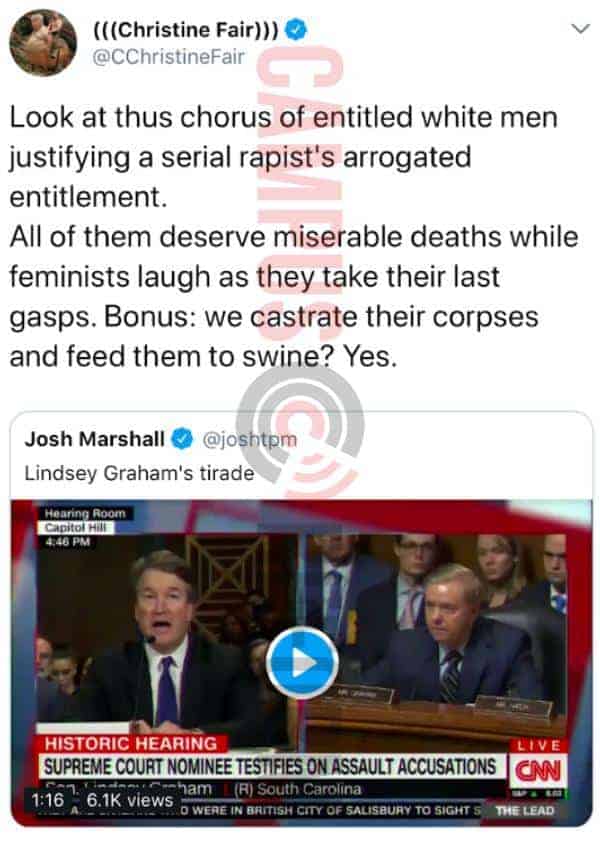Click the LIVE badge above CNN logo

click(538, 745)
